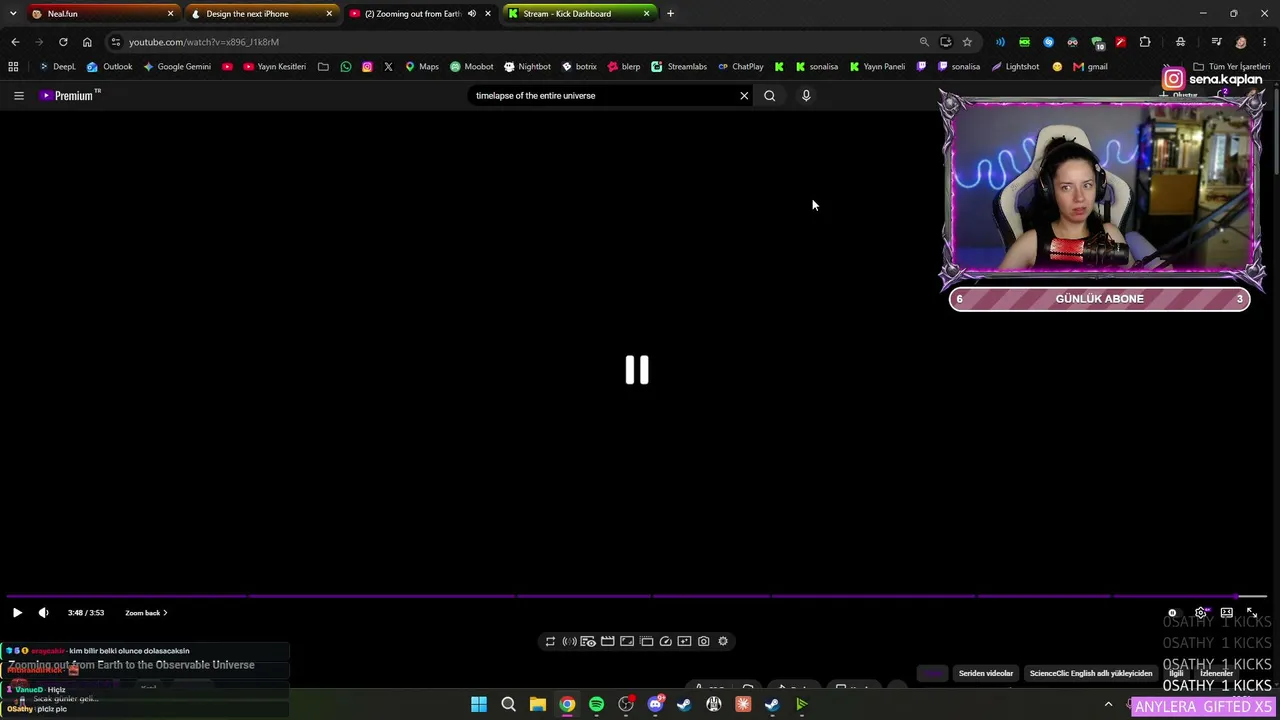
Task: Mute the video with the volume icon
Action: point(43,613)
